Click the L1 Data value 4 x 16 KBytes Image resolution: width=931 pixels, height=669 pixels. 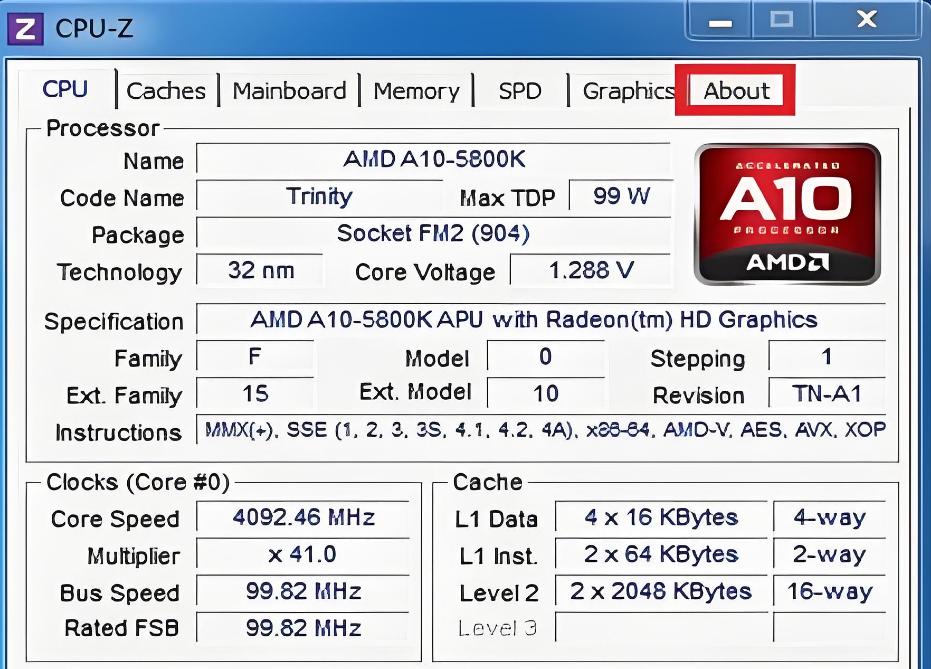click(x=661, y=517)
